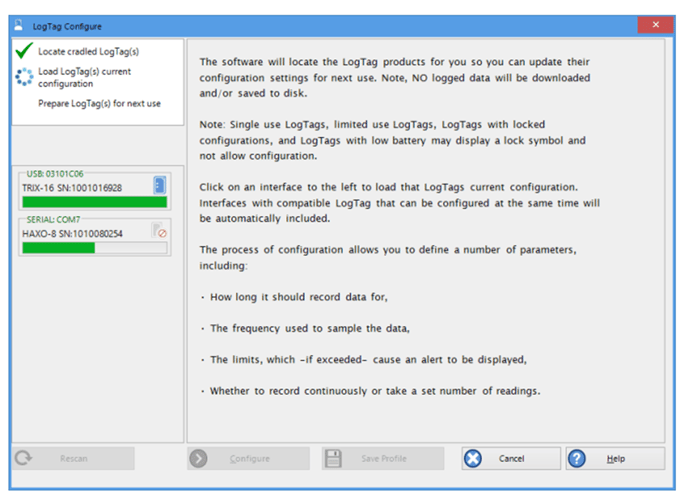688x498 pixels.
Task: Click the blue logger icon in TRIX-16 row
Action: click(160, 185)
